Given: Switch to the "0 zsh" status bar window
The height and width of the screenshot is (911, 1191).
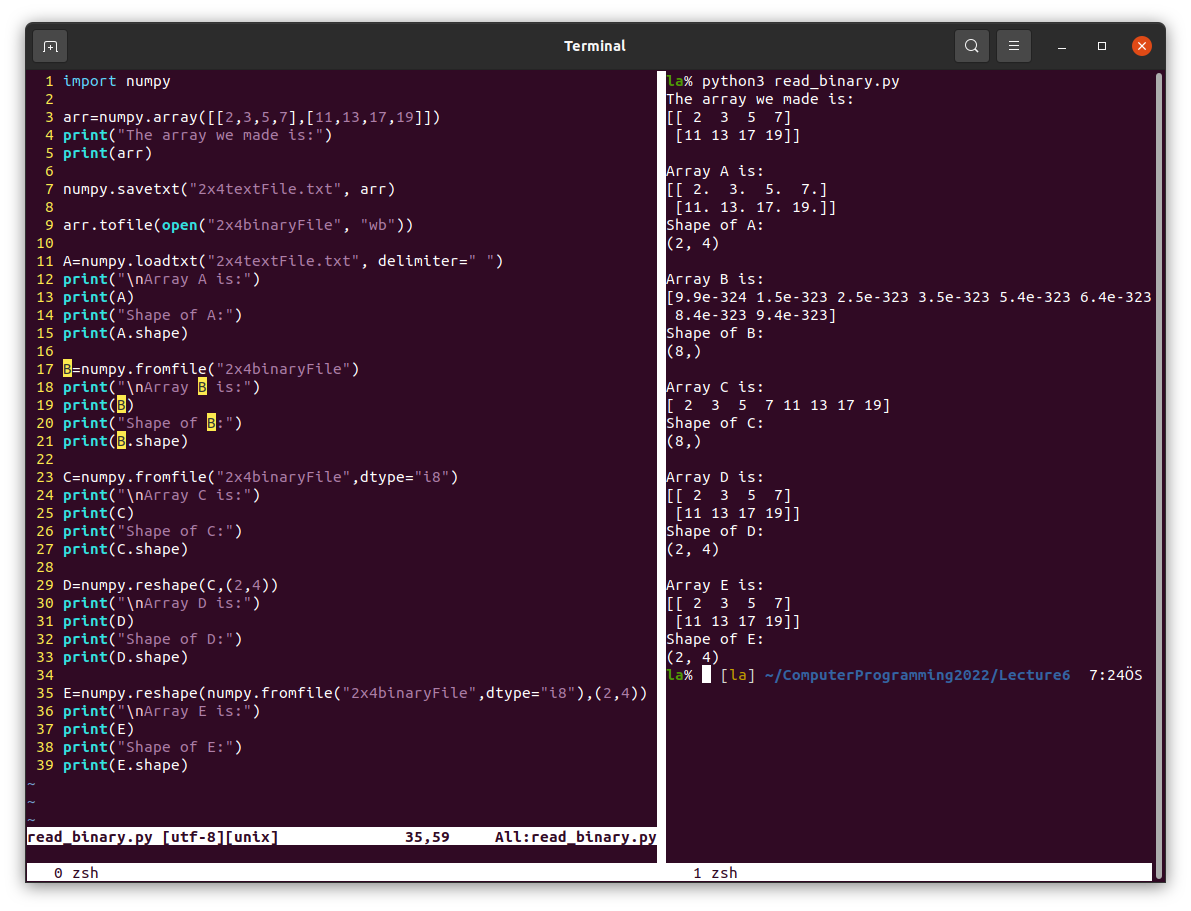Looking at the screenshot, I should tap(76, 873).
